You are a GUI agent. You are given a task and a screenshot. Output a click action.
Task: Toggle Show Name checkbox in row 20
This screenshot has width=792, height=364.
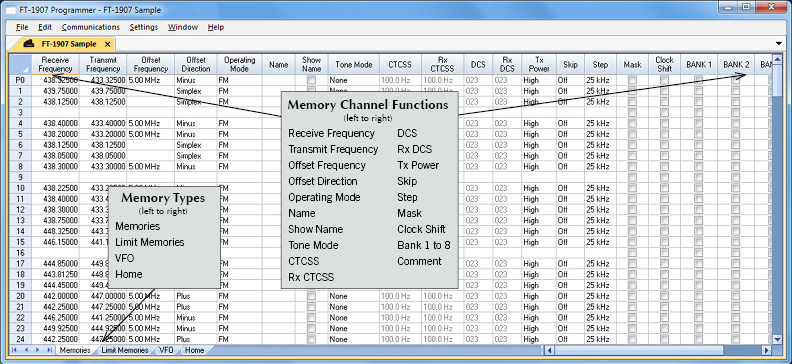point(311,296)
